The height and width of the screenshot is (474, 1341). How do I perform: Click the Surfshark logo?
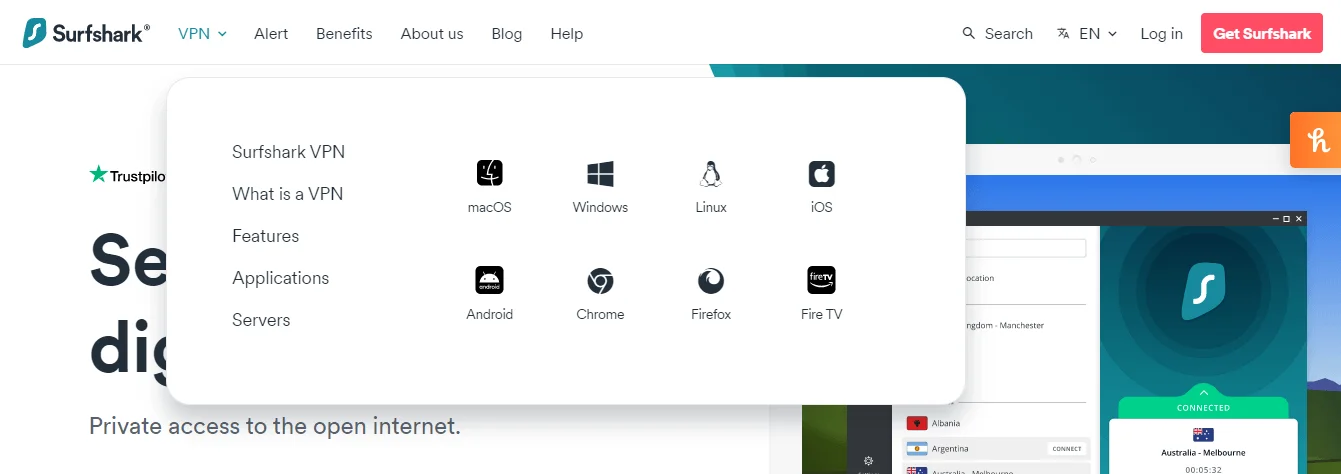[x=86, y=33]
